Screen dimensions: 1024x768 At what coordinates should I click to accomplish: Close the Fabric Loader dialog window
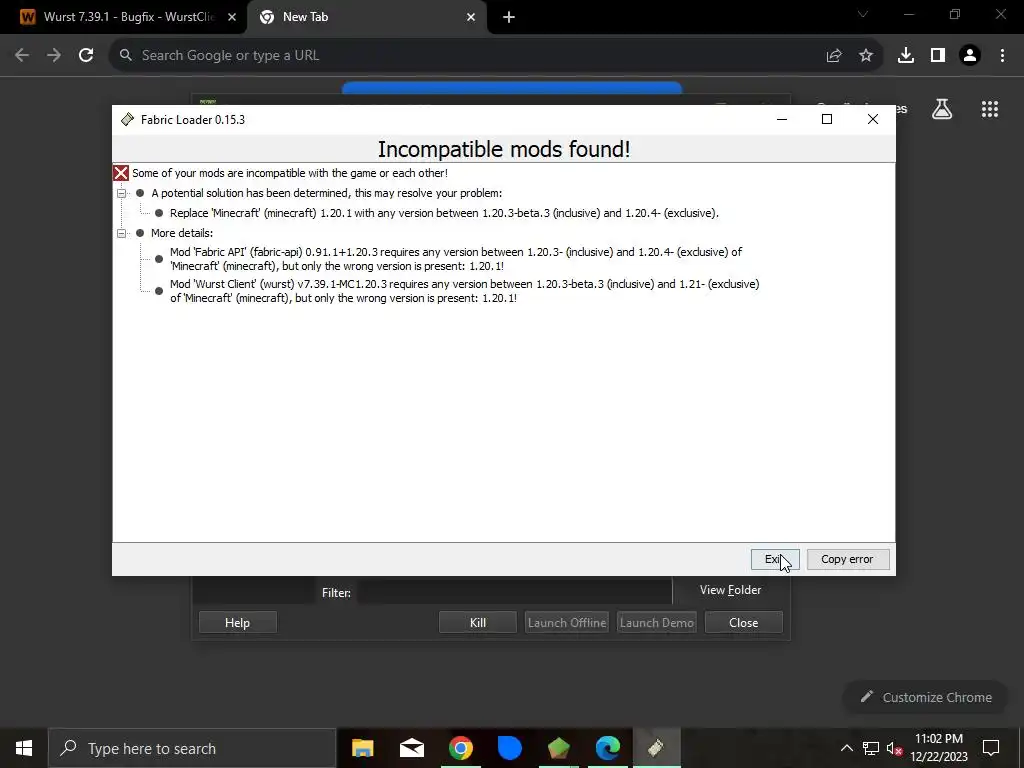[x=872, y=119]
